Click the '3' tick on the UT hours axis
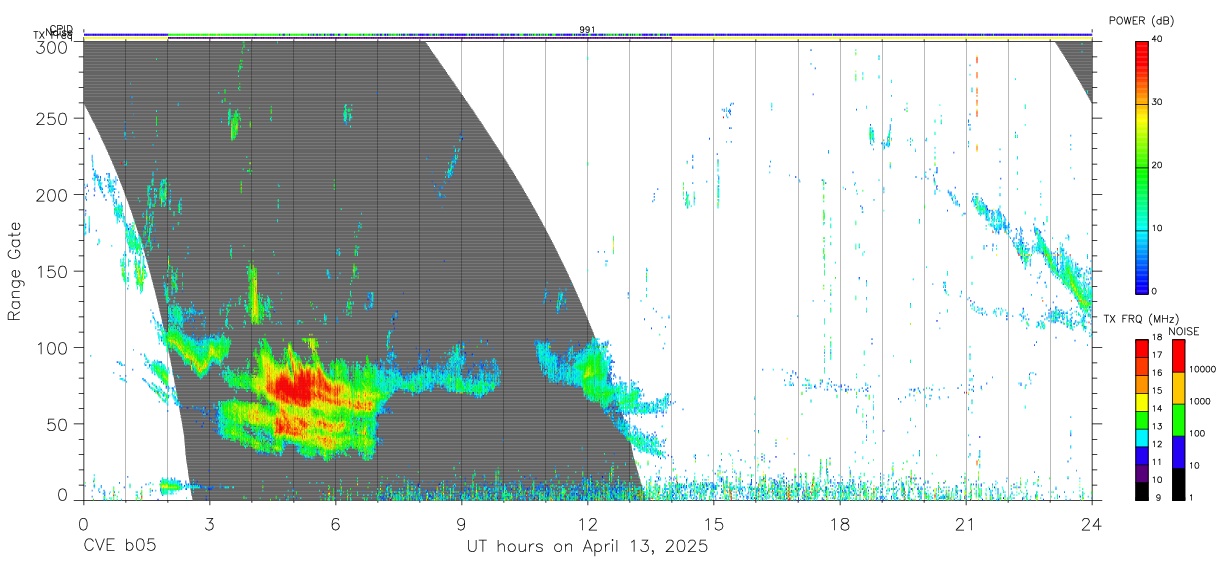This screenshot has width=1228, height=567. point(209,524)
